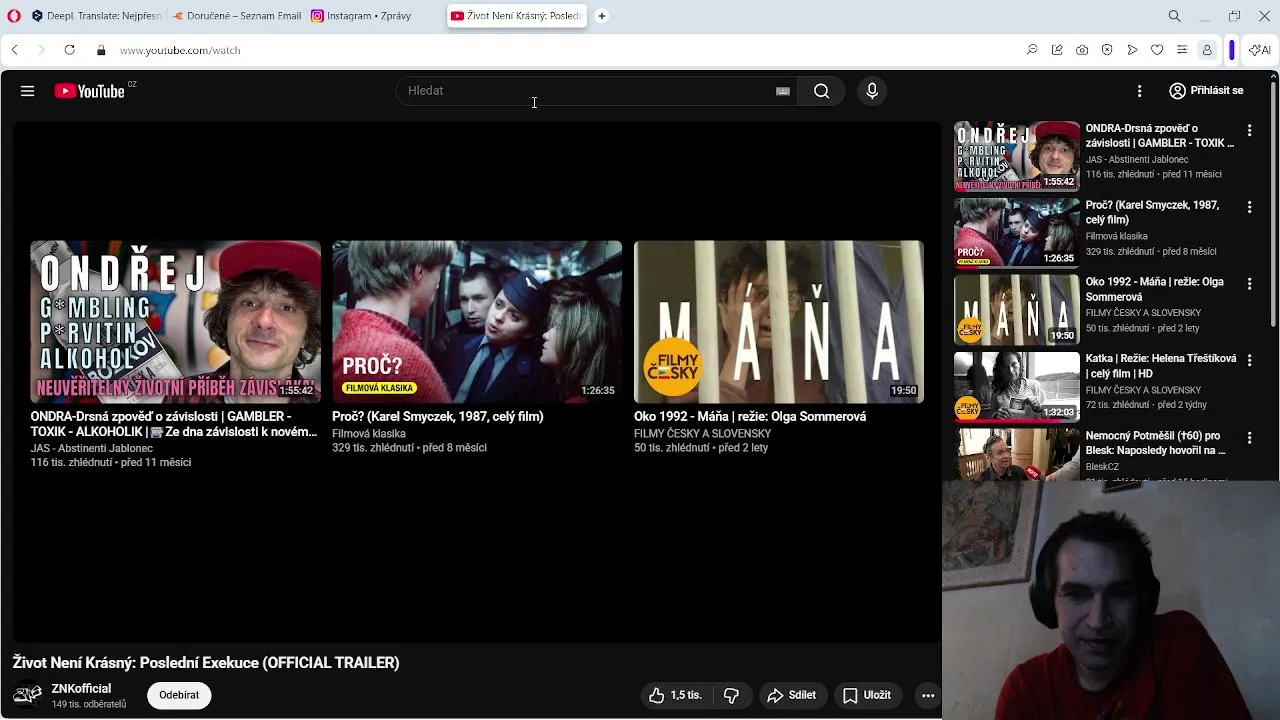The image size is (1280, 720).
Task: Open the on-screen keyboard in search box
Action: pyautogui.click(x=783, y=91)
